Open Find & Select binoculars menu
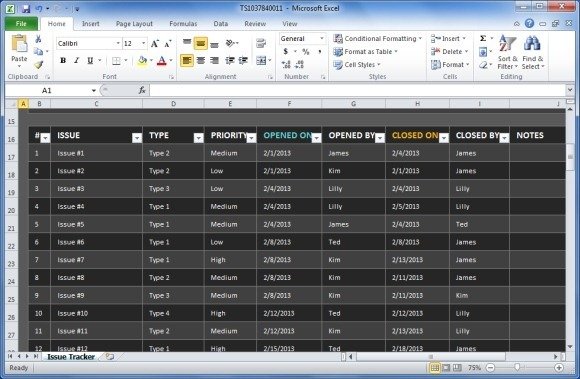 [533, 52]
